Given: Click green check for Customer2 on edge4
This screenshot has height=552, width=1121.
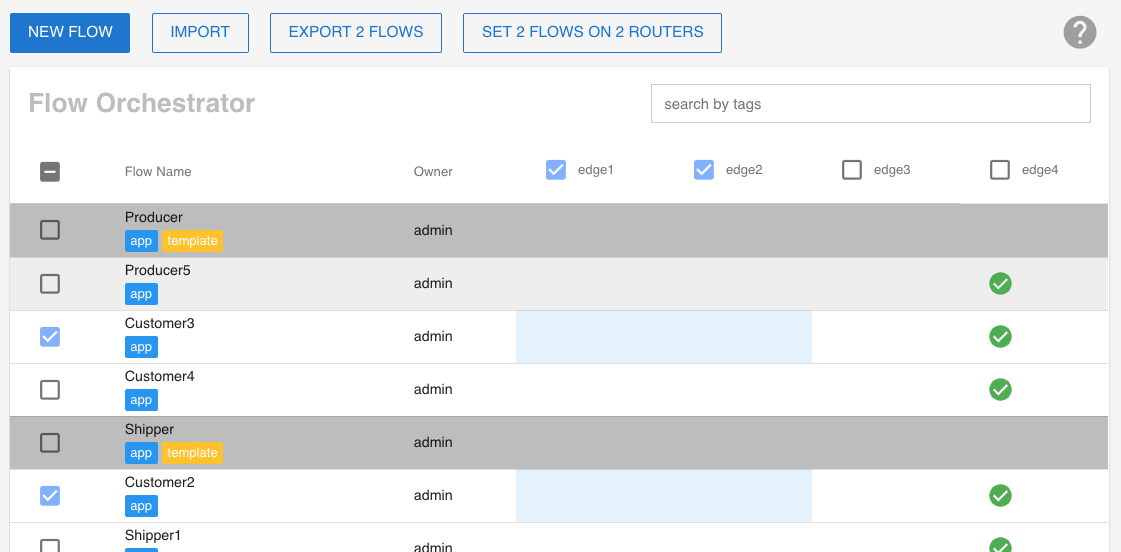Looking at the screenshot, I should 1000,496.
